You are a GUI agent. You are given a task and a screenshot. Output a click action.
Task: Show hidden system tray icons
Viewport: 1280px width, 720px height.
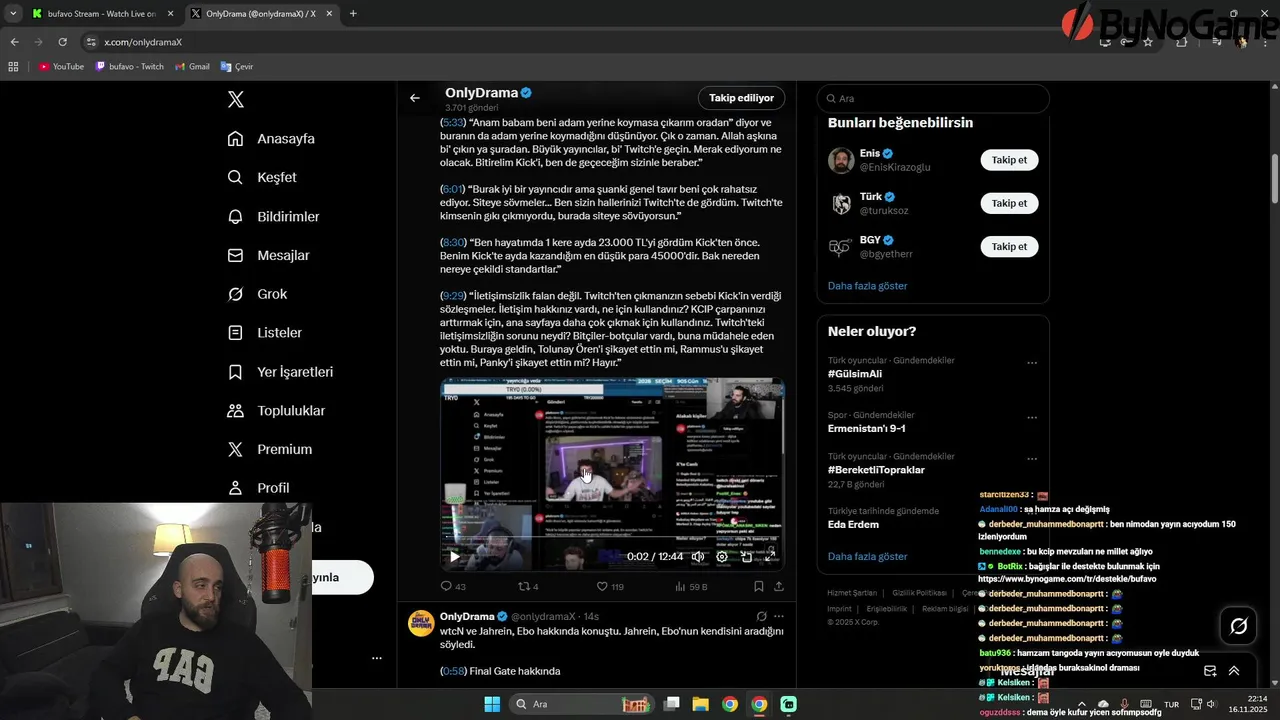pyautogui.click(x=1082, y=704)
